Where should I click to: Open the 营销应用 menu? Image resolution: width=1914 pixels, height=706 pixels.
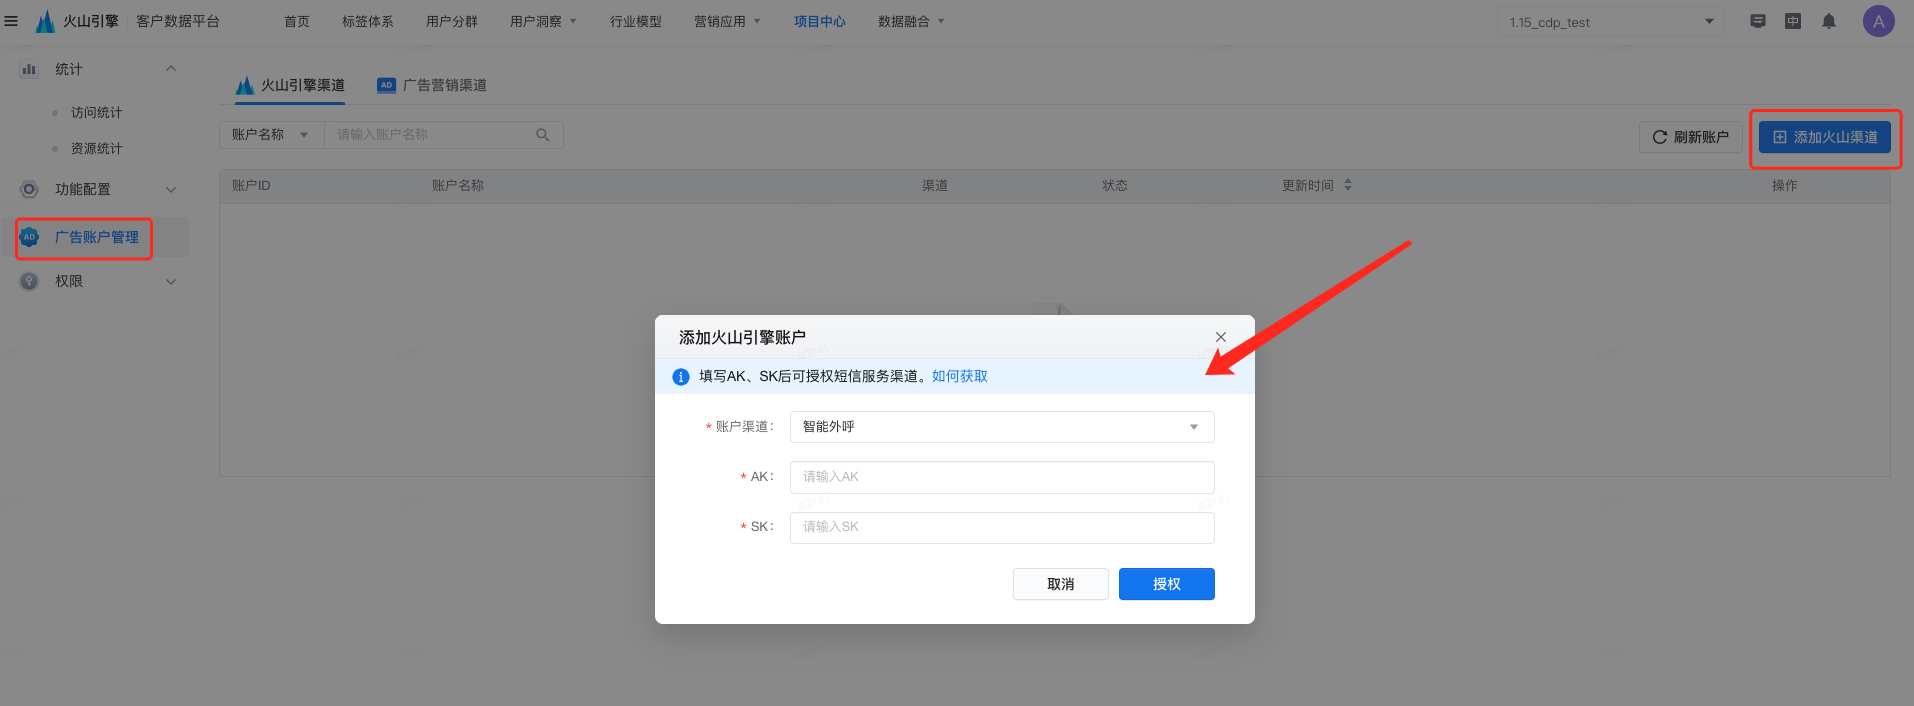click(727, 21)
